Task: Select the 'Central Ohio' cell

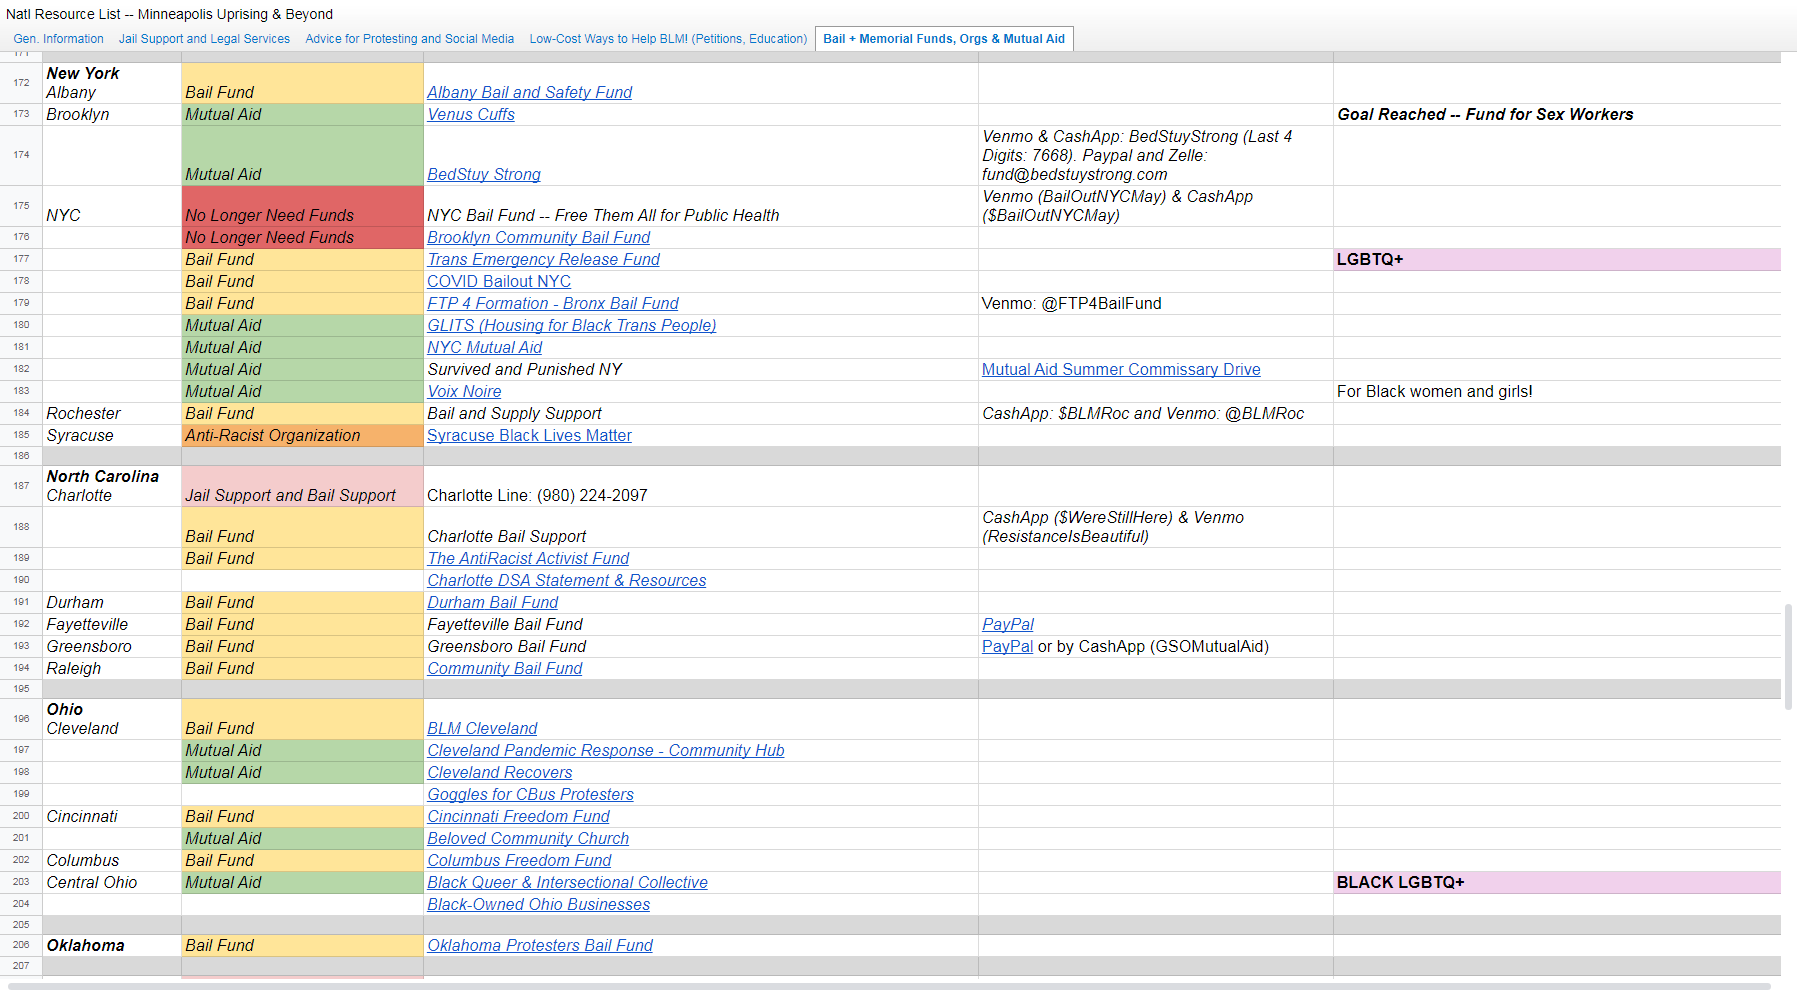Action: (x=112, y=883)
